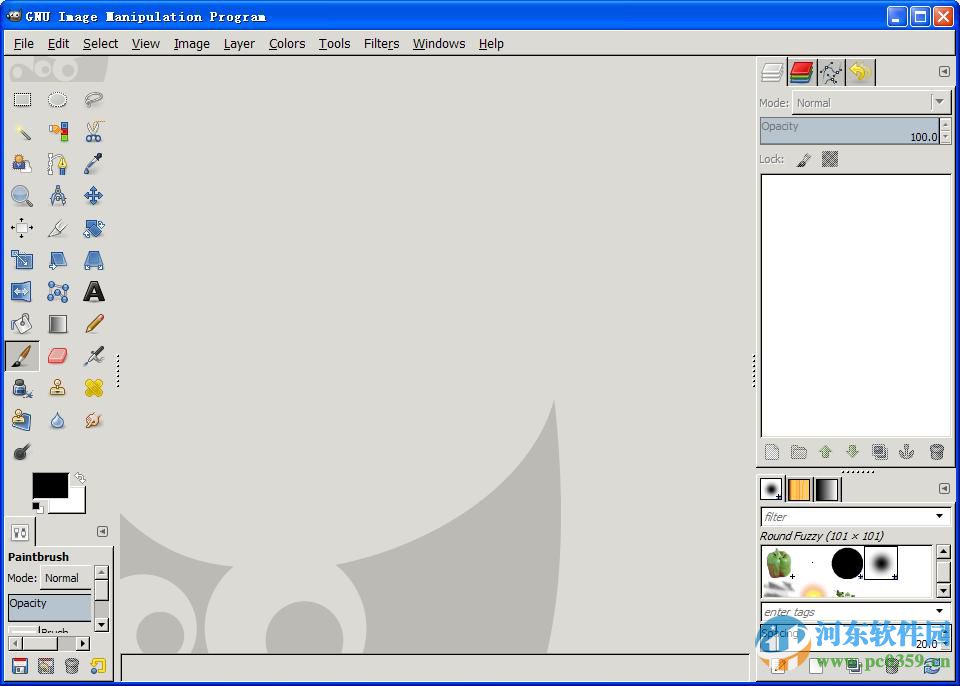The height and width of the screenshot is (686, 960).
Task: Expand the brush filter dropdown arrow
Action: tap(939, 517)
